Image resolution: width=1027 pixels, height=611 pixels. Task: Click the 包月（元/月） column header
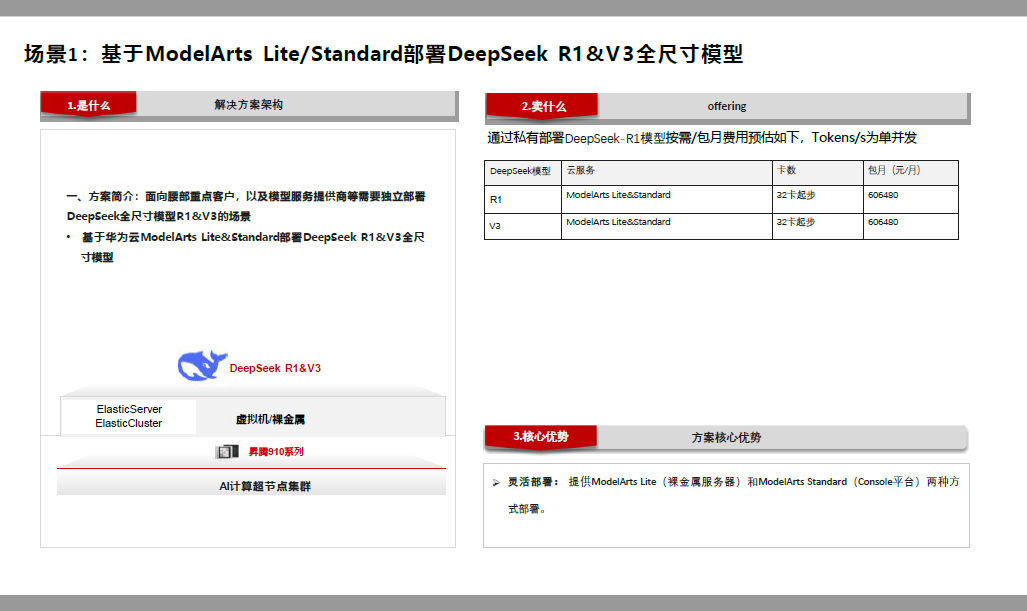(910, 173)
